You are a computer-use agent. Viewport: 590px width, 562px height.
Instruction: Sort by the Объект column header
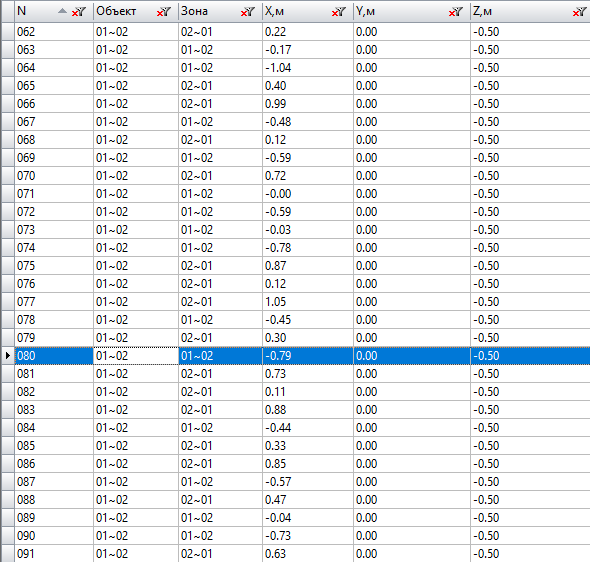click(116, 11)
